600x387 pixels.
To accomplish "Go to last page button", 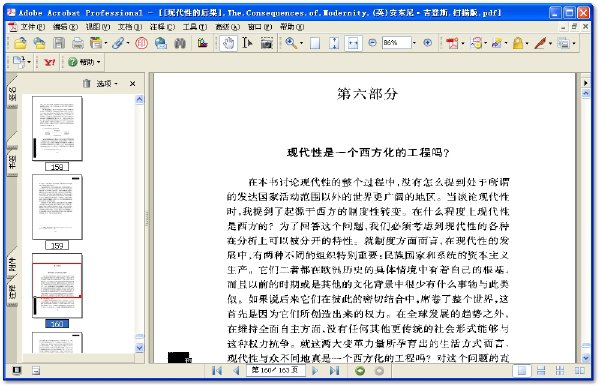I will 334,371.
